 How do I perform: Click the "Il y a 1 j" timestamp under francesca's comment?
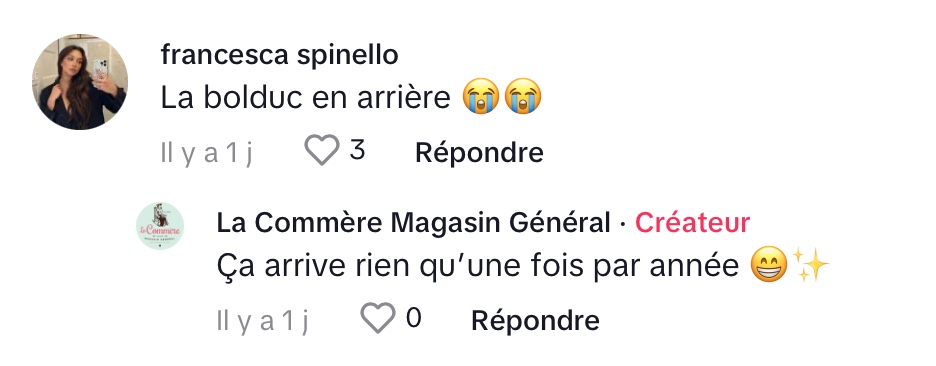click(x=207, y=153)
